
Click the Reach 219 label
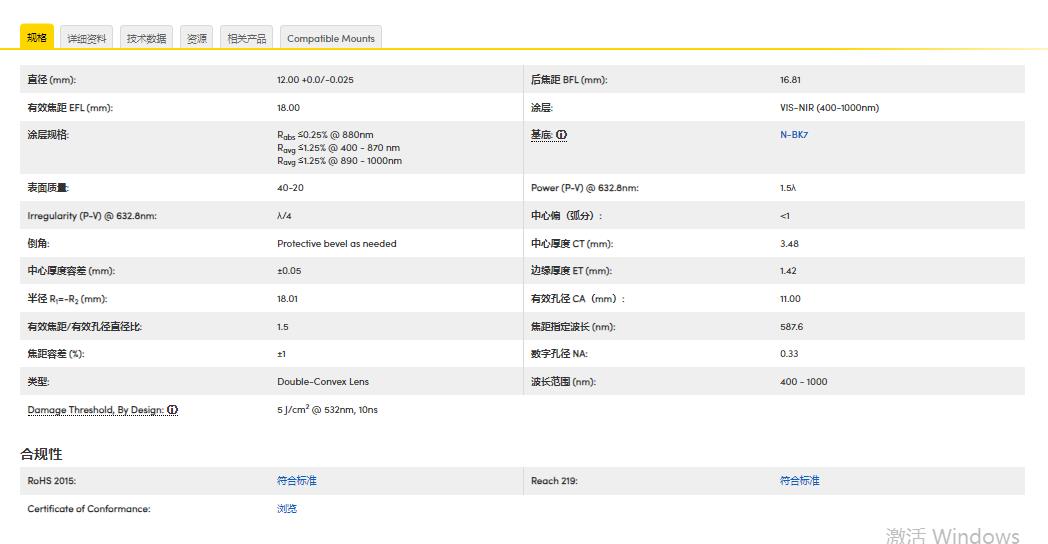click(x=554, y=481)
